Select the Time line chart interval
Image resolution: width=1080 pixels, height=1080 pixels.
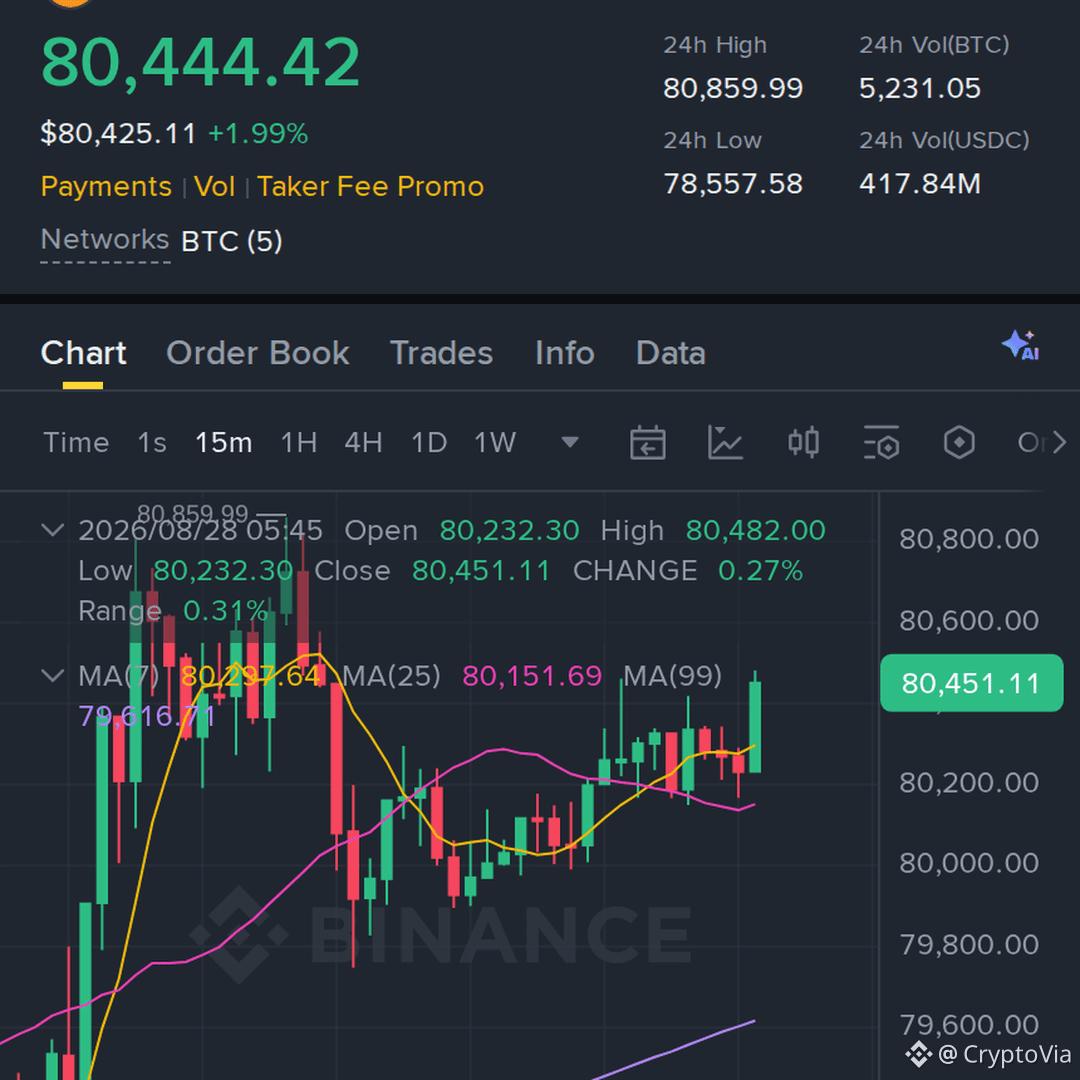[76, 442]
